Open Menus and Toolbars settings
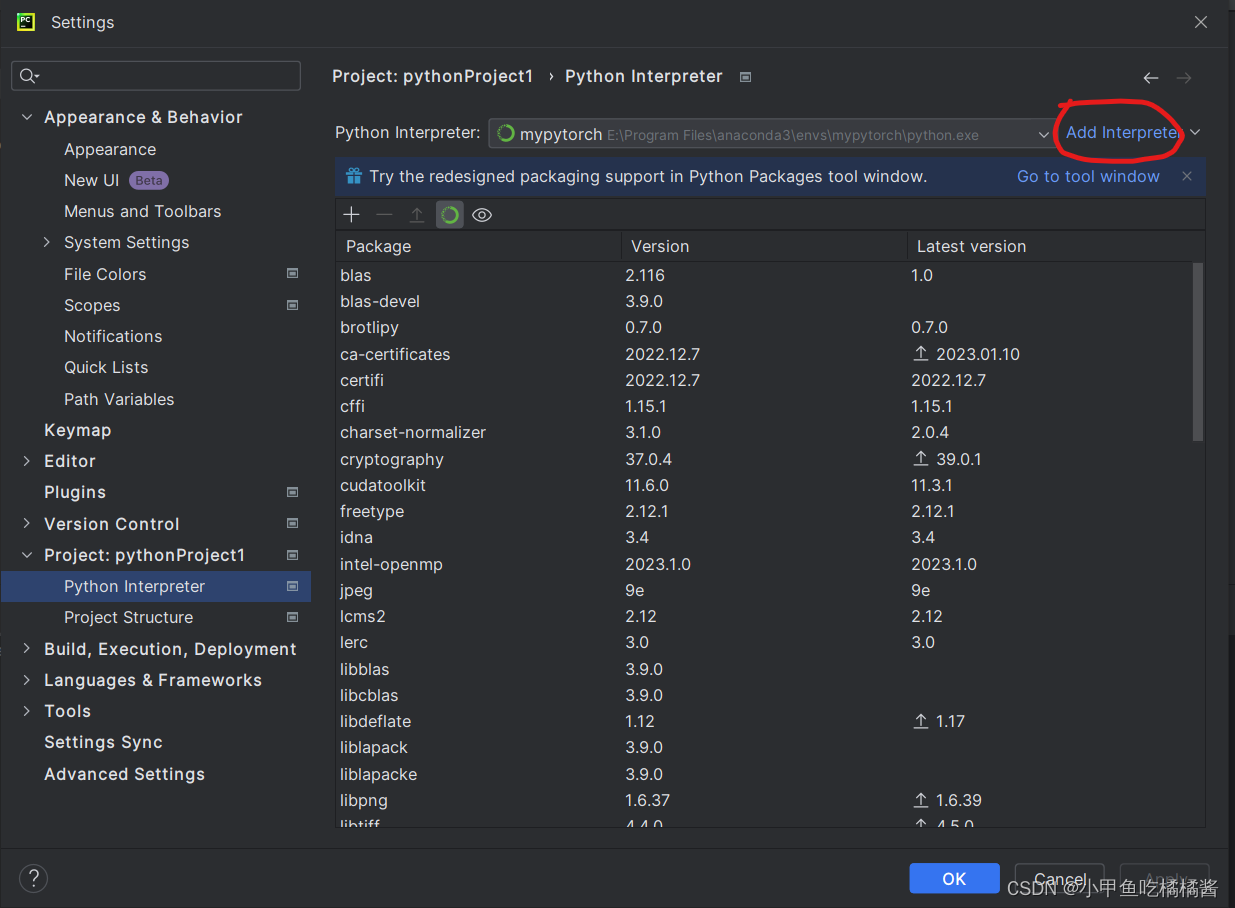The image size is (1235, 908). tap(142, 211)
